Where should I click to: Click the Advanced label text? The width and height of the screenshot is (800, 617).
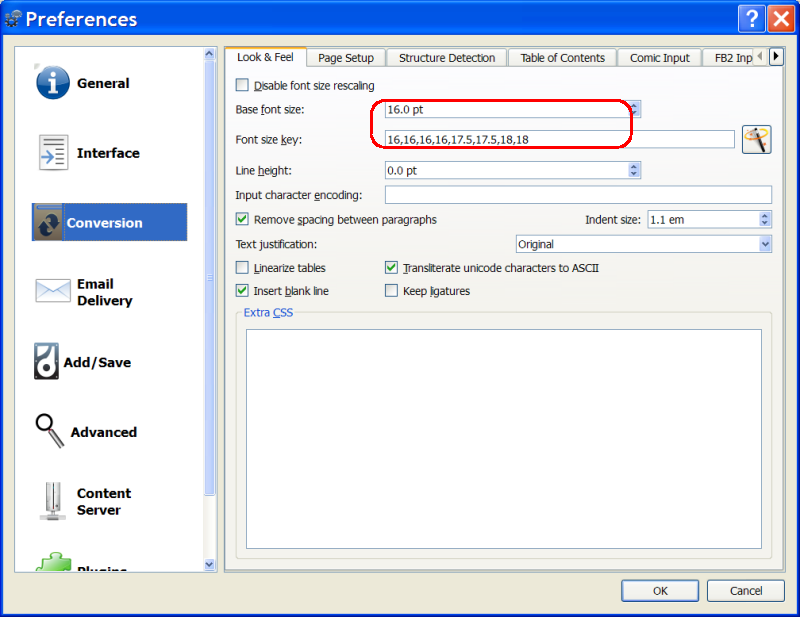104,432
